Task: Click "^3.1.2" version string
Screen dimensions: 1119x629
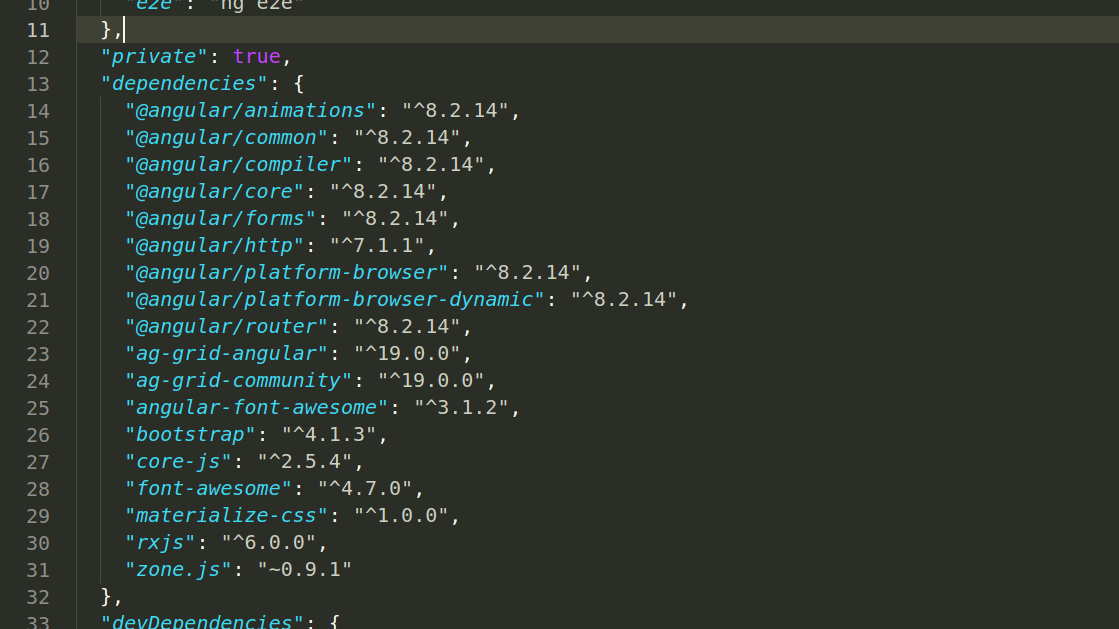Action: [x=461, y=408]
